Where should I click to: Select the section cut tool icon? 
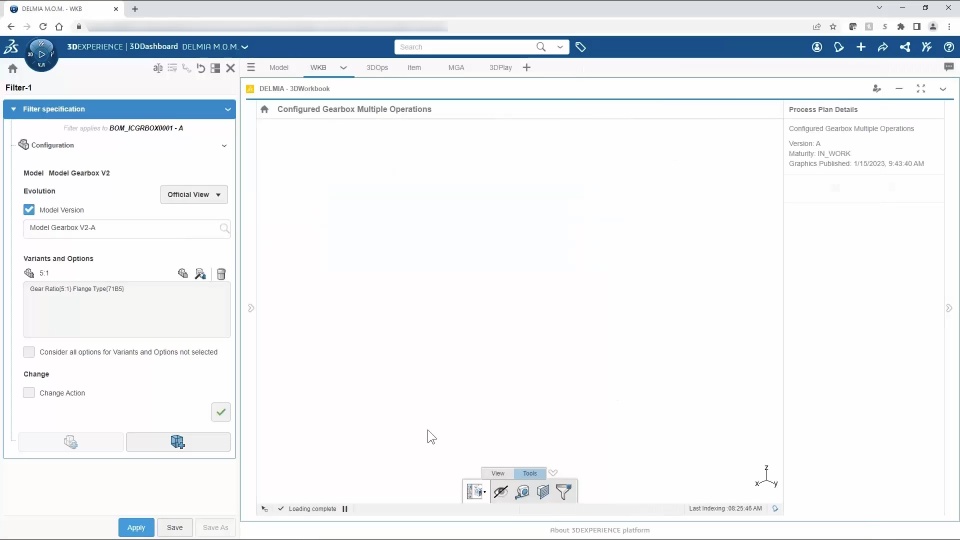[543, 492]
